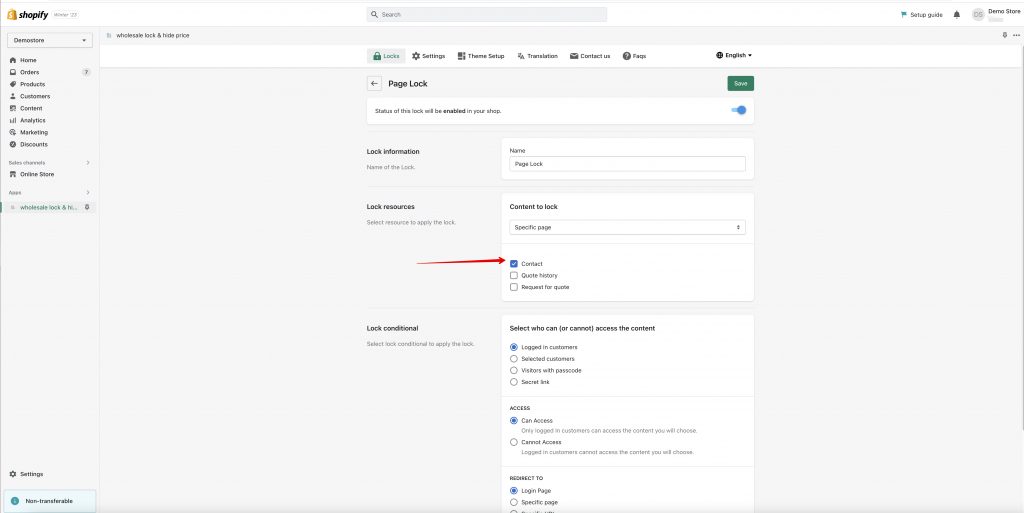1024x513 pixels.
Task: Click the Content icon in sidebar
Action: [13, 108]
